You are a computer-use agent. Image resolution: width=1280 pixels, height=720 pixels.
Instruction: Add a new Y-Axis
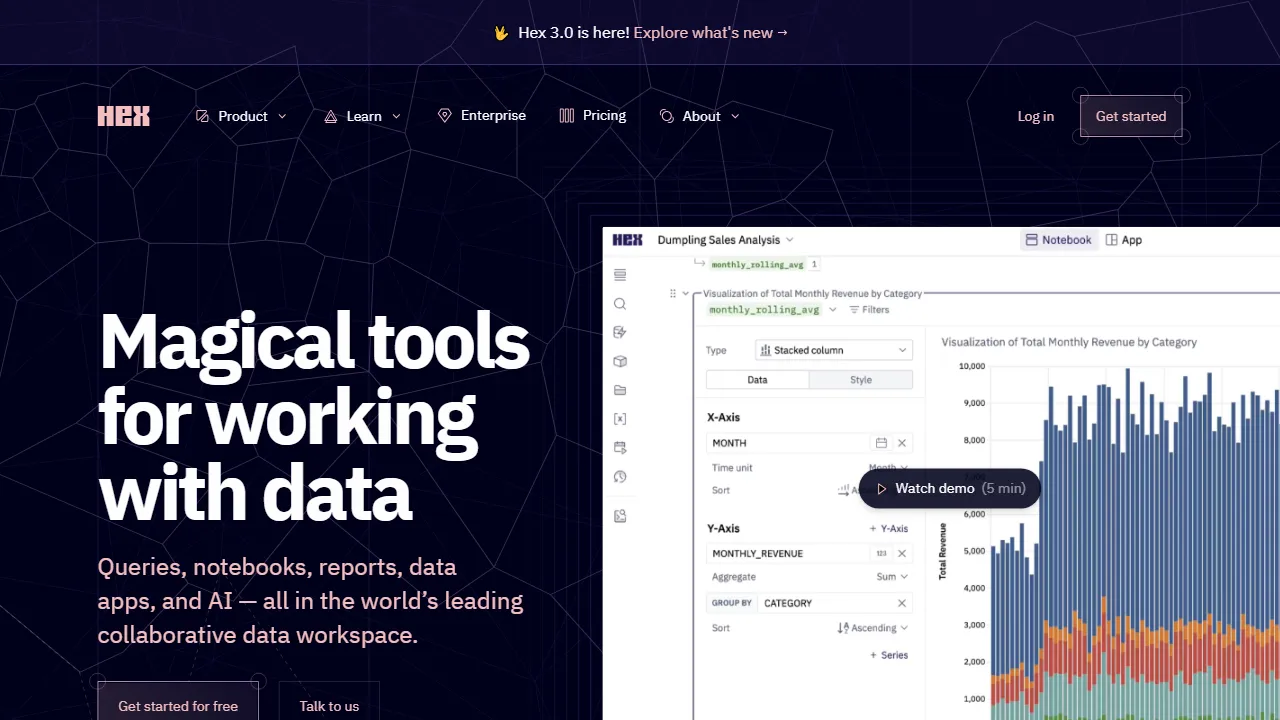click(x=889, y=528)
